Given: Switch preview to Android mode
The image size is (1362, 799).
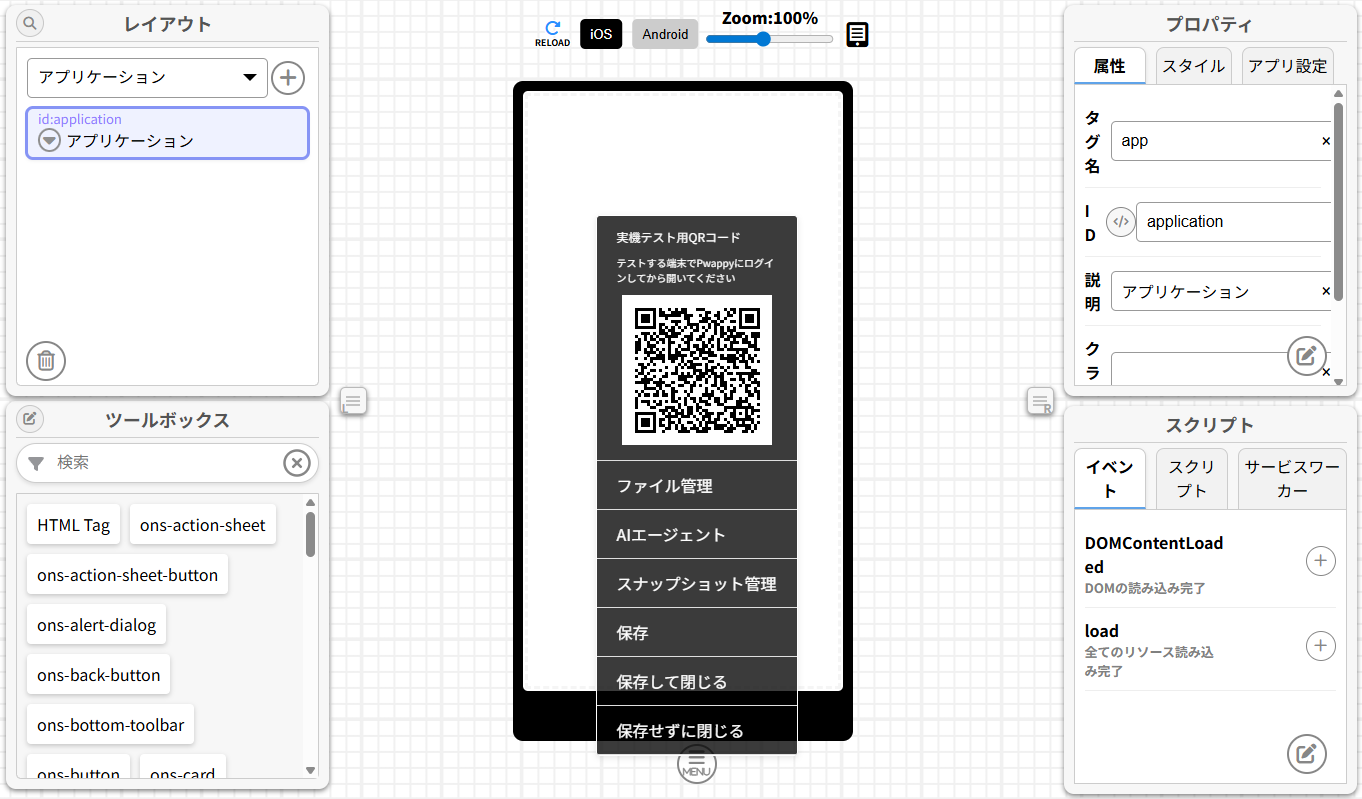Looking at the screenshot, I should coord(665,34).
